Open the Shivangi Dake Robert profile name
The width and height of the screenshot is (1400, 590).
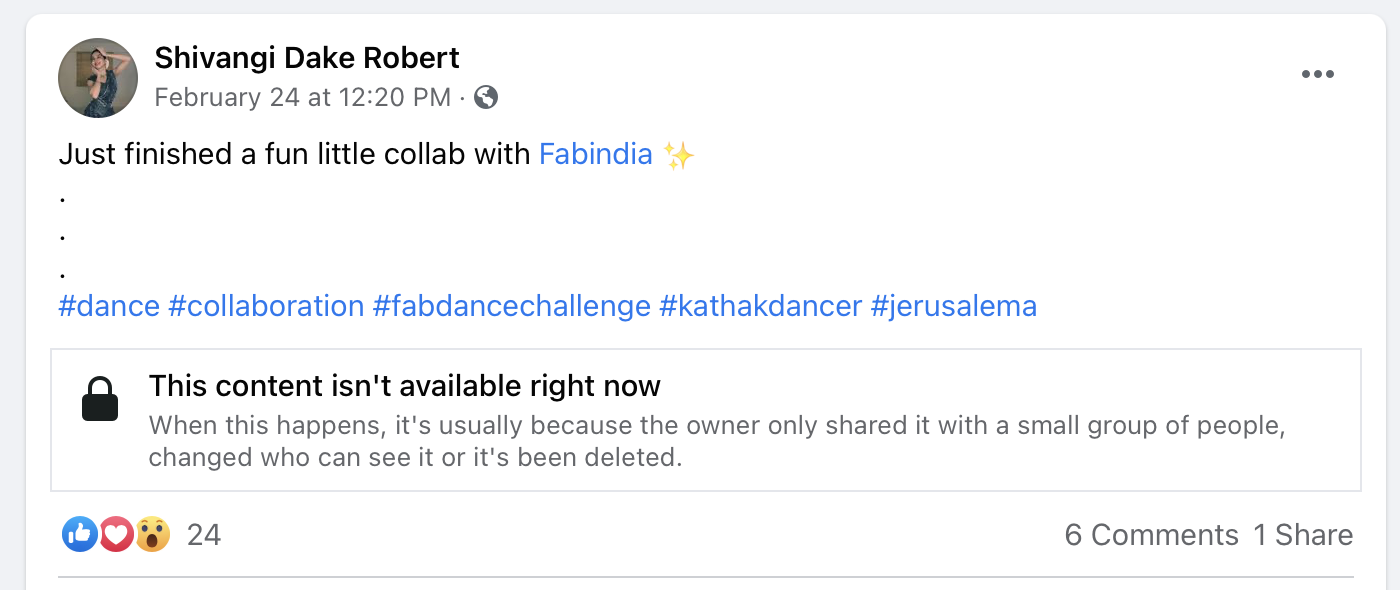(307, 58)
